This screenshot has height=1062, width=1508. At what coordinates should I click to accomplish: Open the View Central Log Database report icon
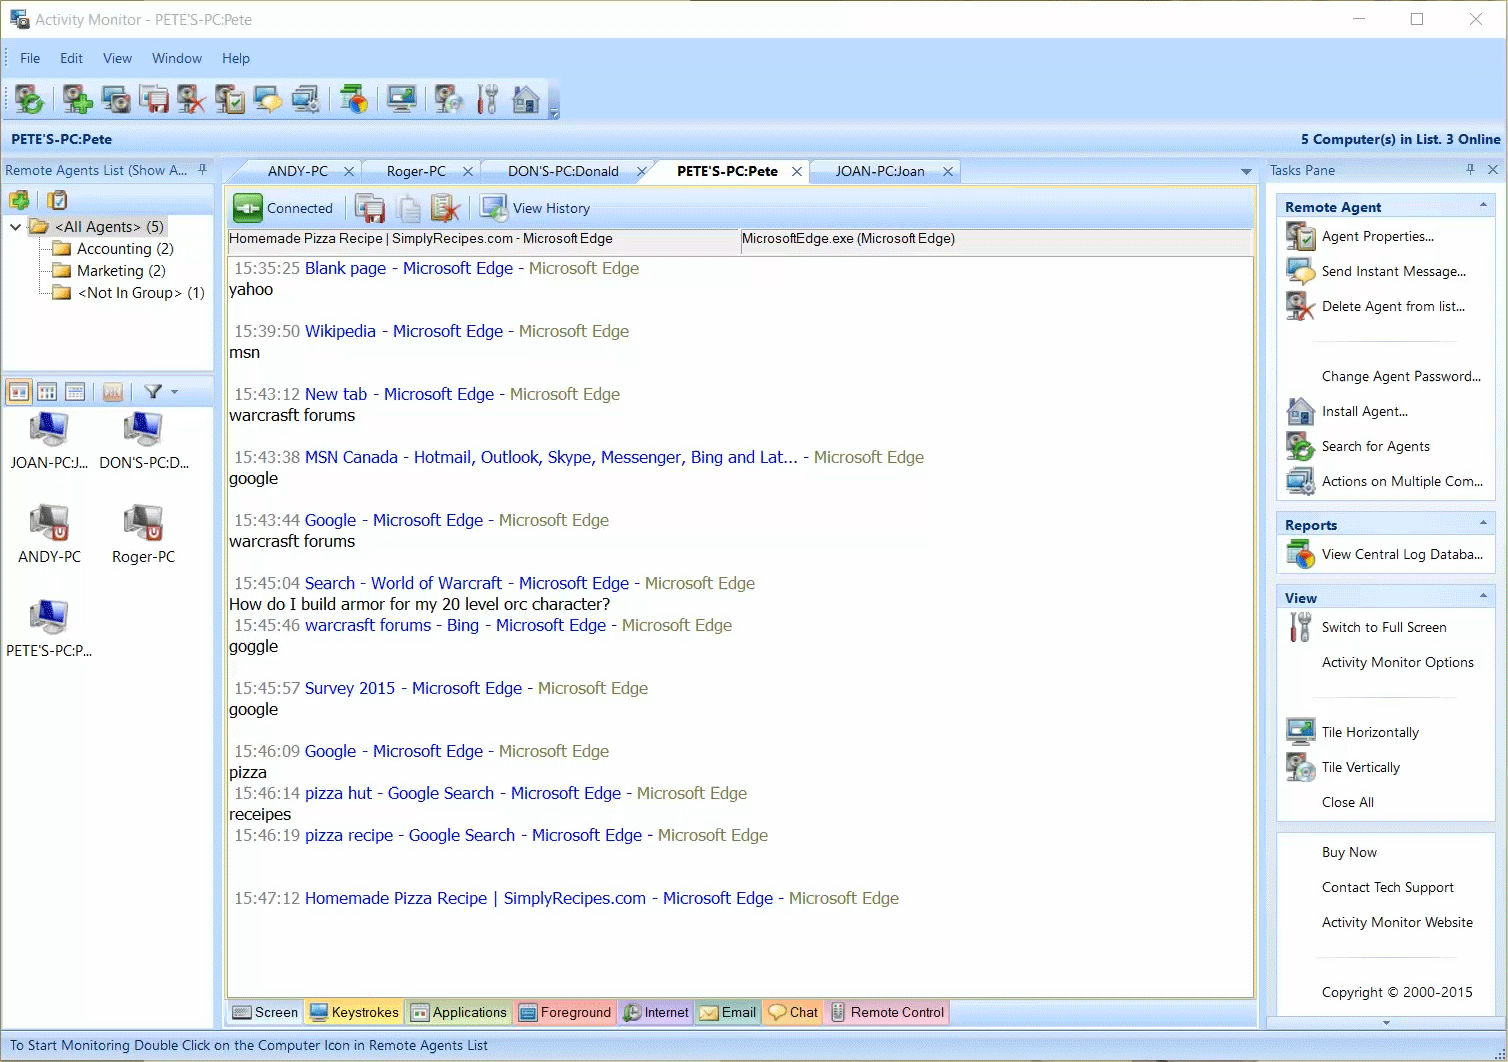click(x=1300, y=554)
